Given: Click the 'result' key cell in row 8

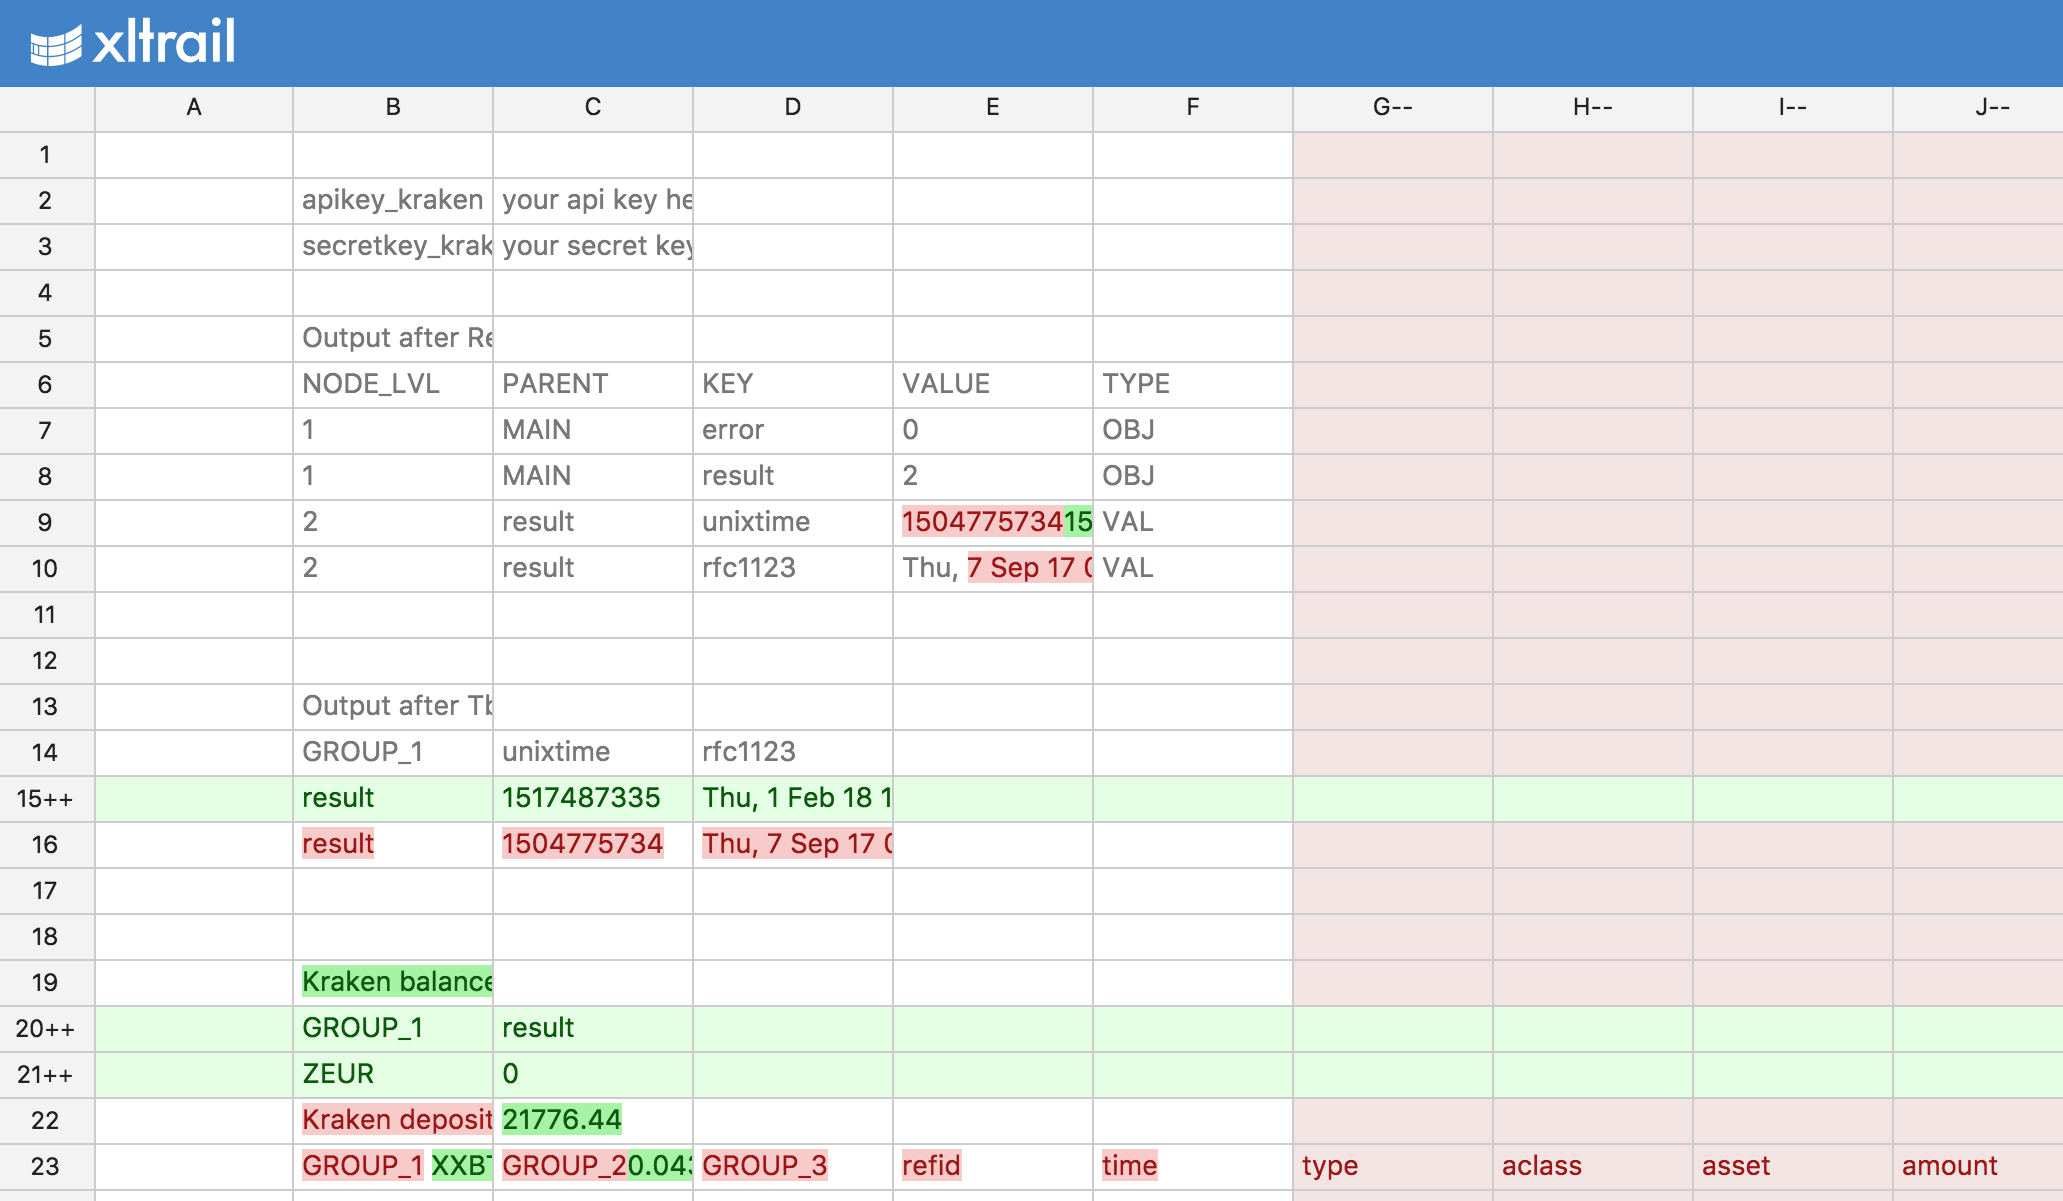Looking at the screenshot, I should (793, 477).
